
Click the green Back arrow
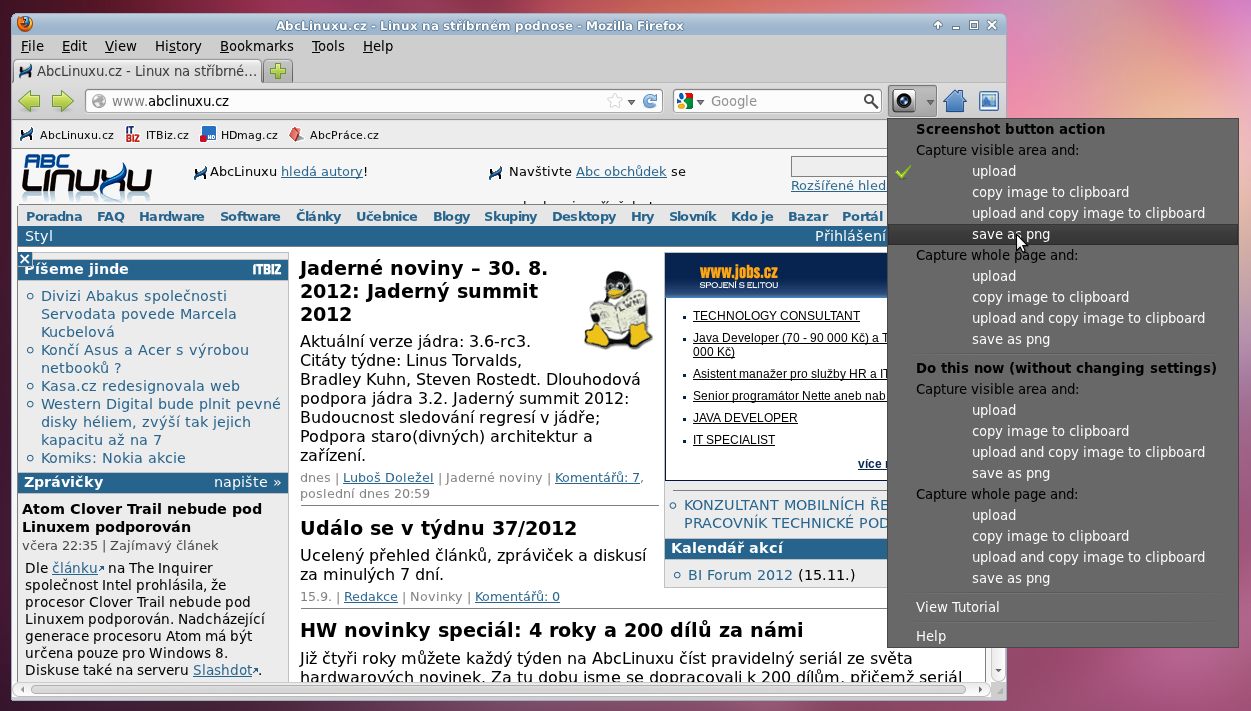click(30, 101)
